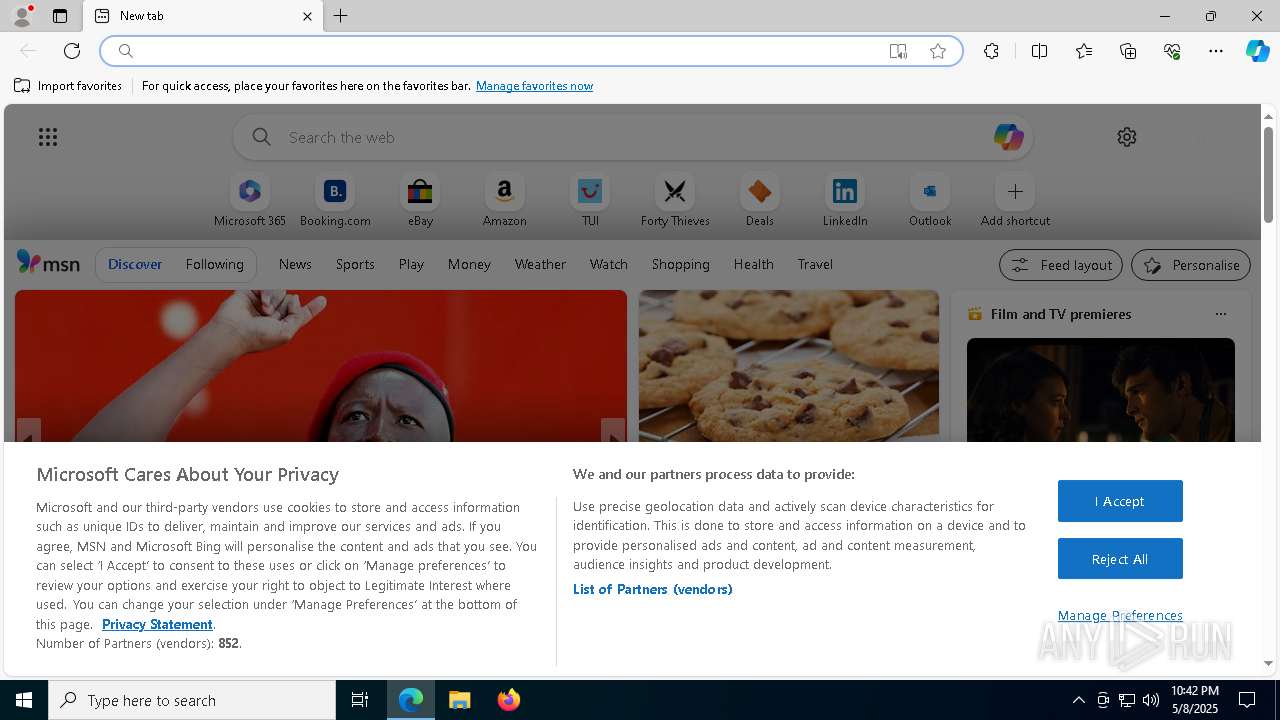Open the Travel section
This screenshot has width=1280, height=720.
click(x=815, y=264)
